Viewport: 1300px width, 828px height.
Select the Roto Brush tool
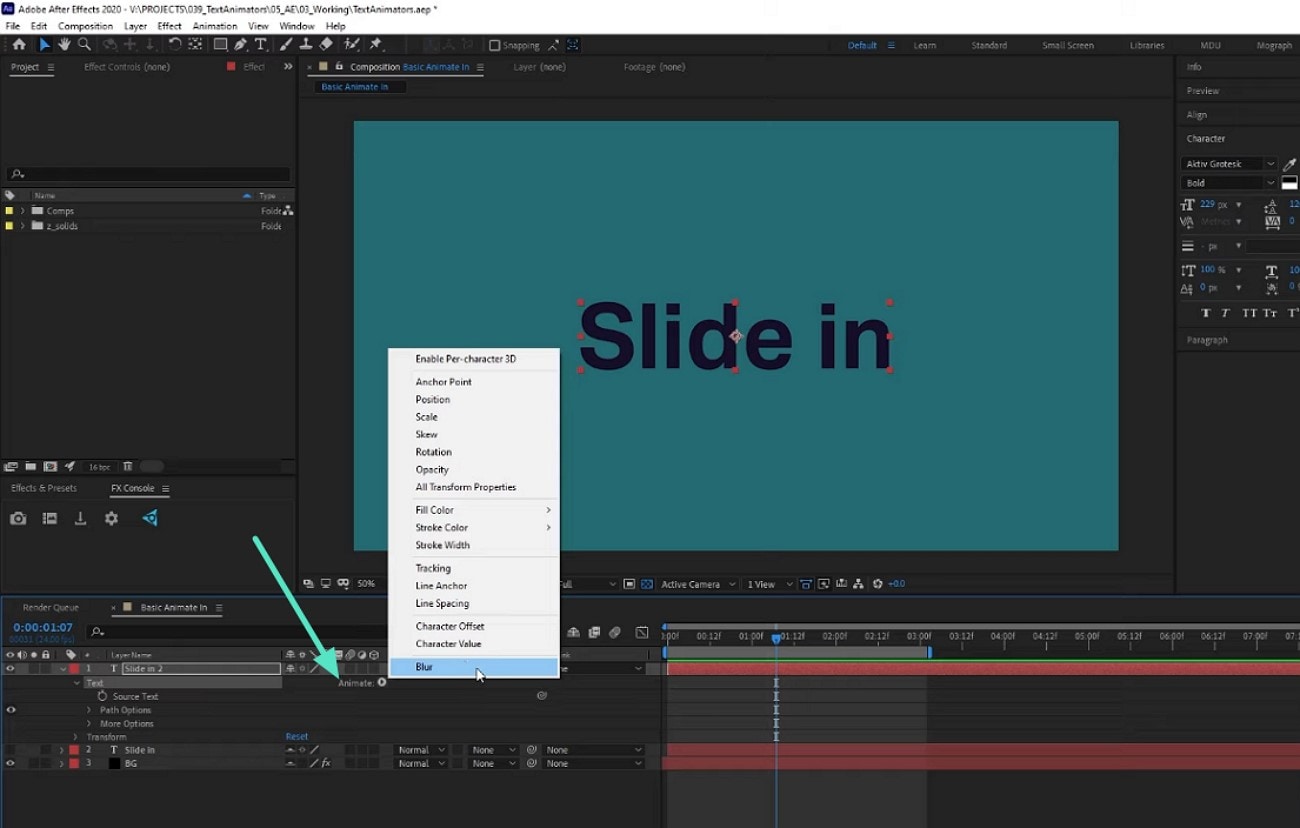pos(351,45)
